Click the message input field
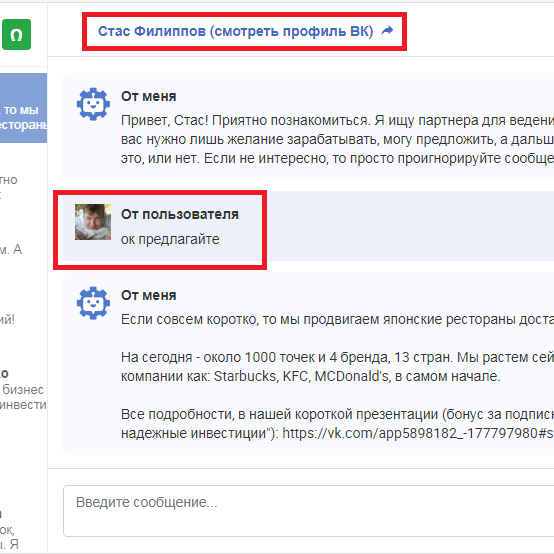Viewport: 554px width, 554px height. click(x=308, y=511)
